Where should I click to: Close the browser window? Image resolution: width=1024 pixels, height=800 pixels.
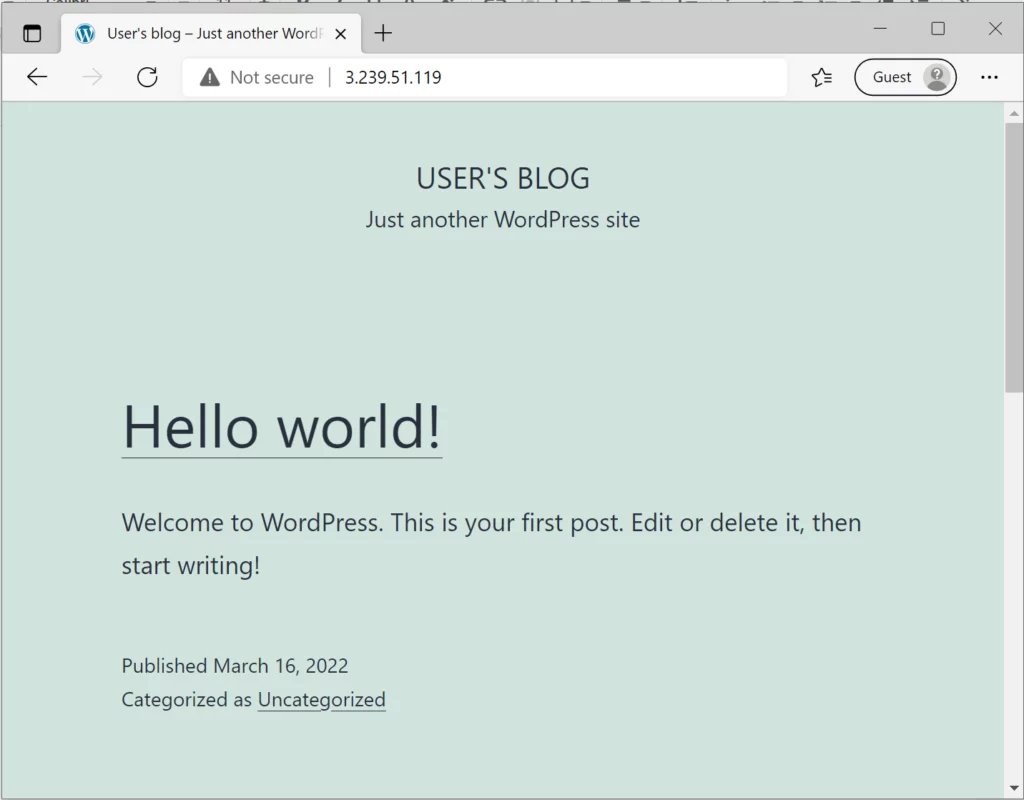[995, 29]
